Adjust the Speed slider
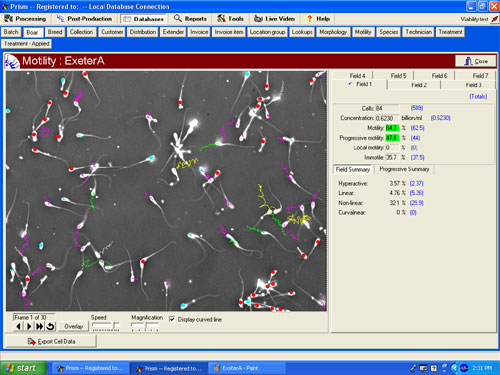The height and width of the screenshot is (375, 500). click(x=106, y=325)
